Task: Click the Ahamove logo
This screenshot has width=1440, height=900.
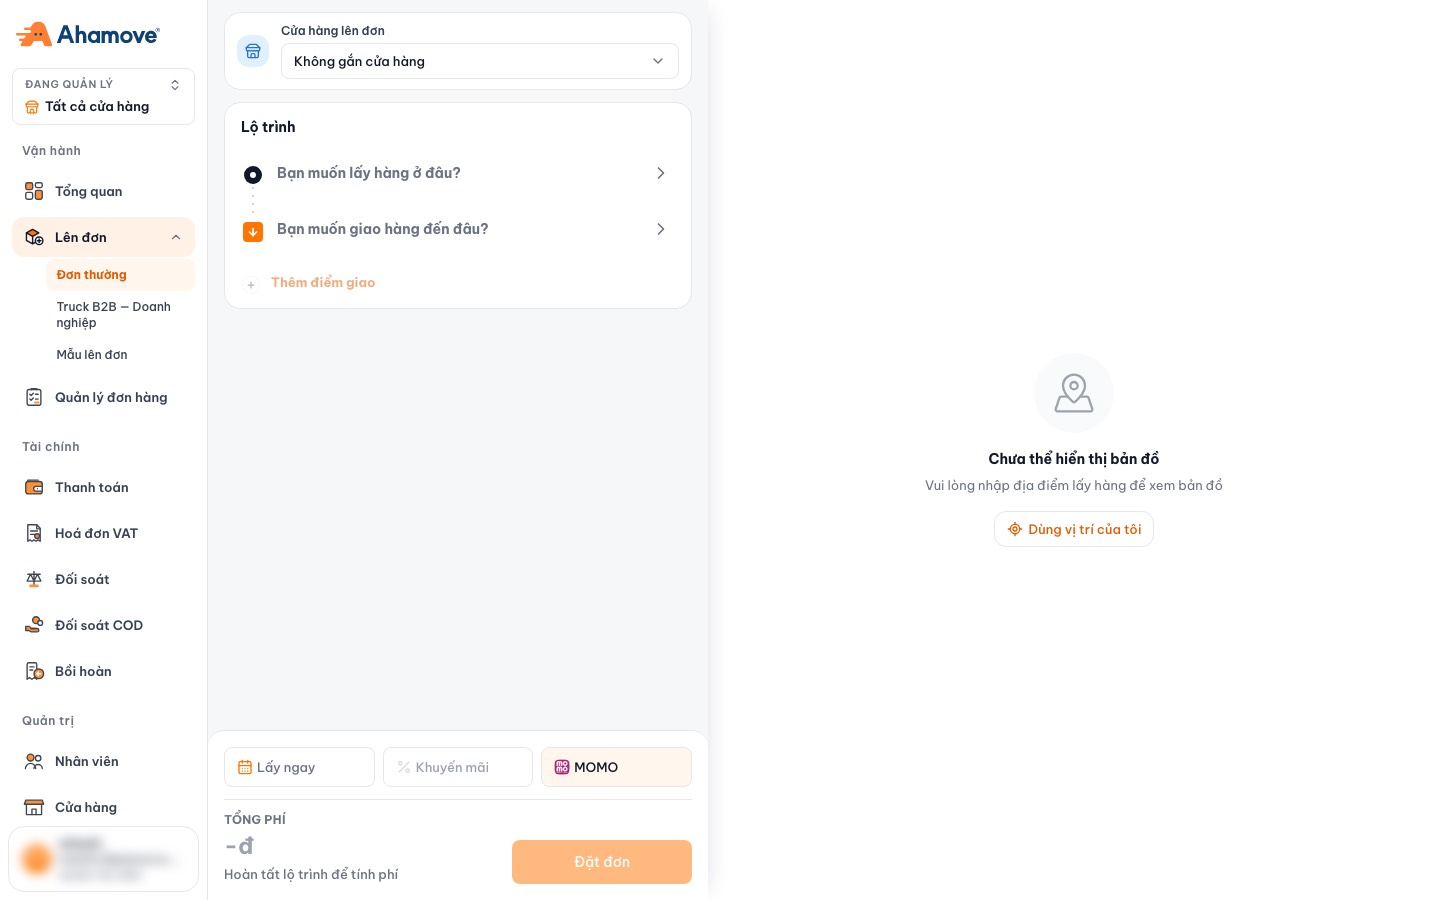Action: tap(88, 35)
